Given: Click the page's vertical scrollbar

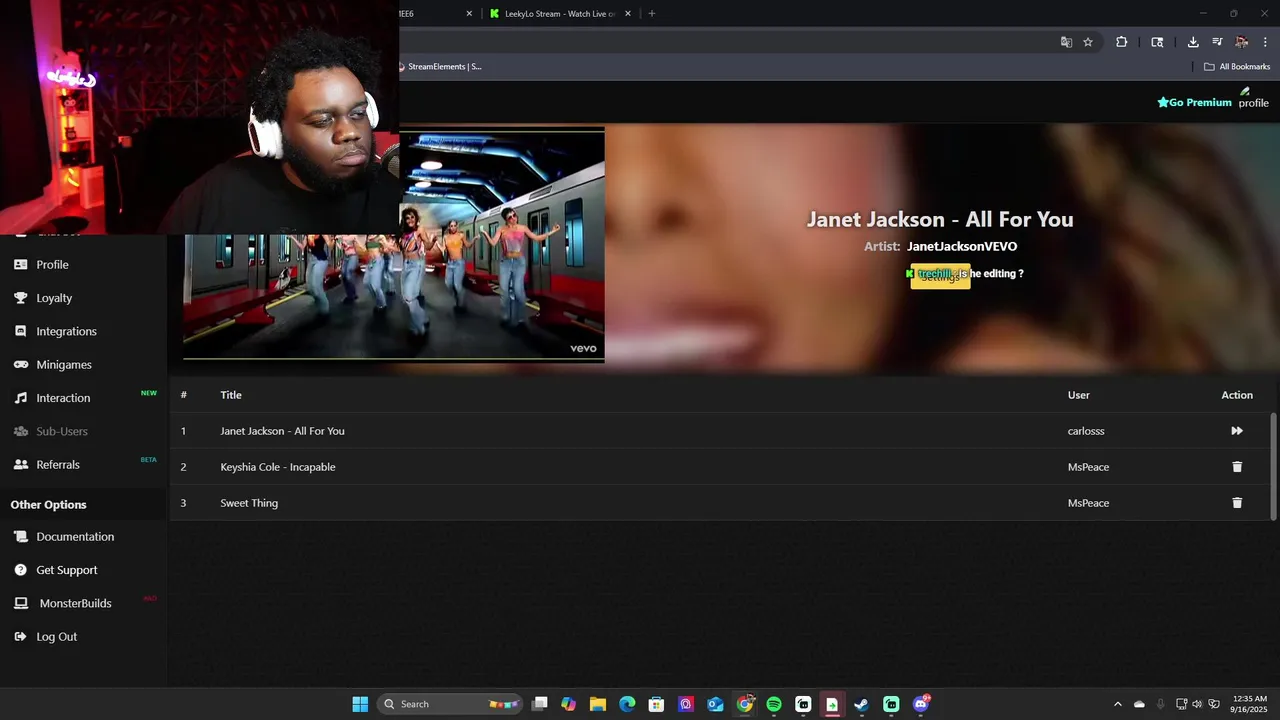Looking at the screenshot, I should pos(1273,465).
